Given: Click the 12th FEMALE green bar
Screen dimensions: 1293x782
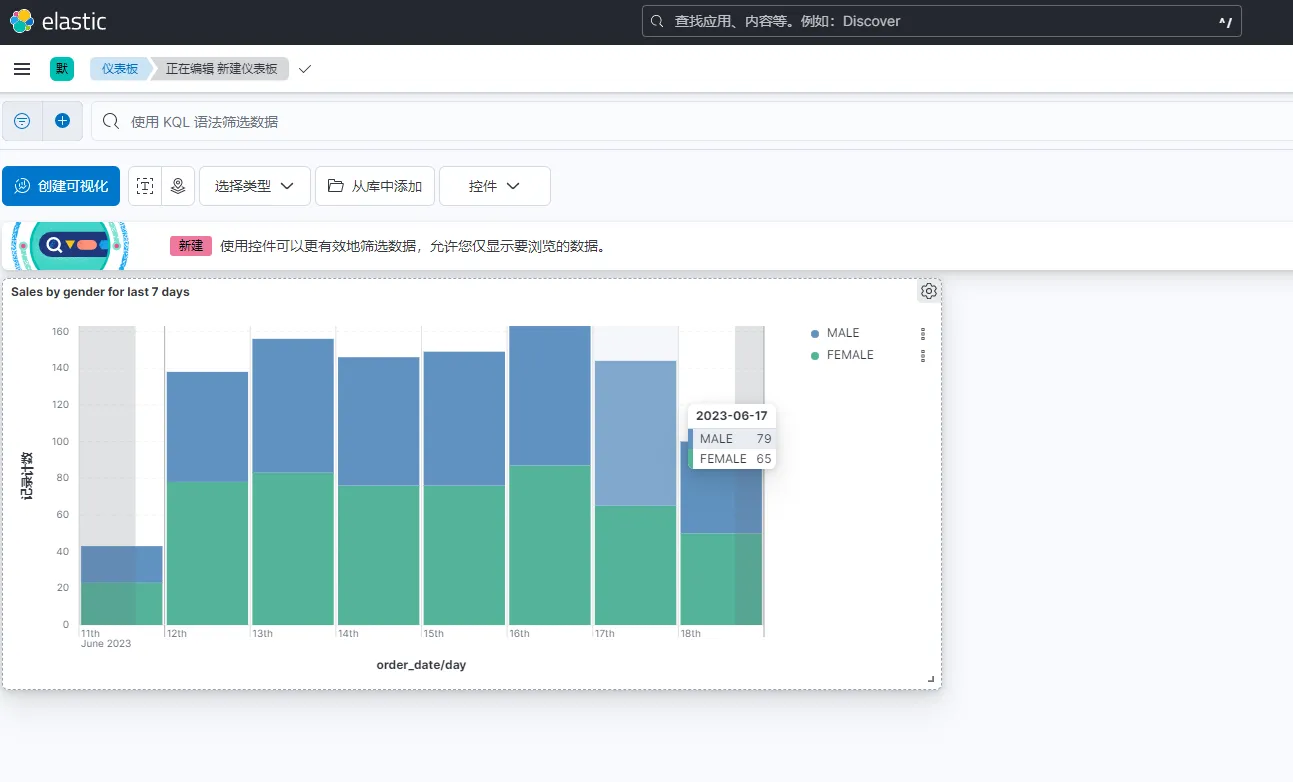Looking at the screenshot, I should (207, 553).
